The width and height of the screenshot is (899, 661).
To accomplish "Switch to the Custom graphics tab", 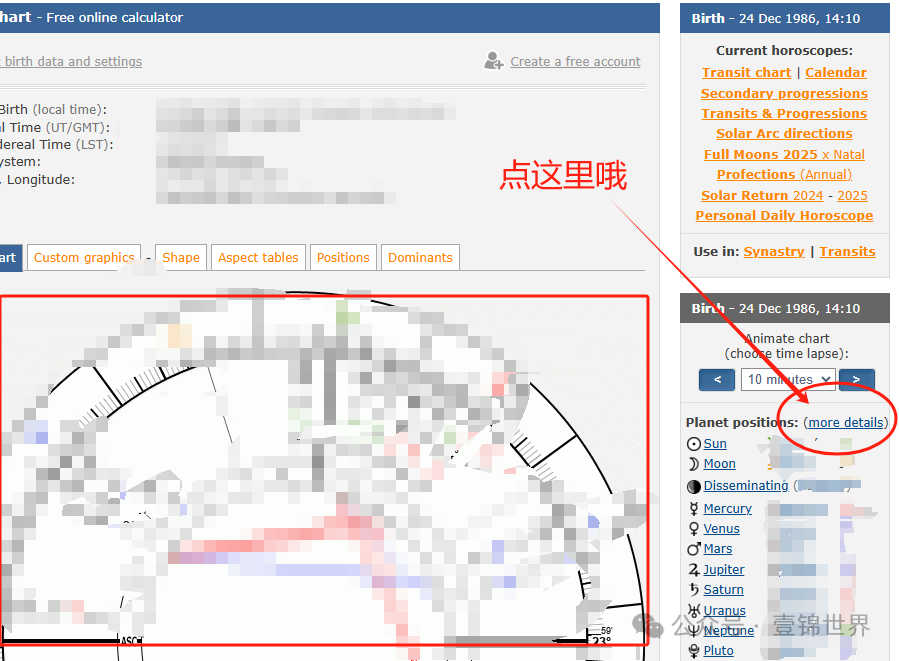I will coord(84,257).
